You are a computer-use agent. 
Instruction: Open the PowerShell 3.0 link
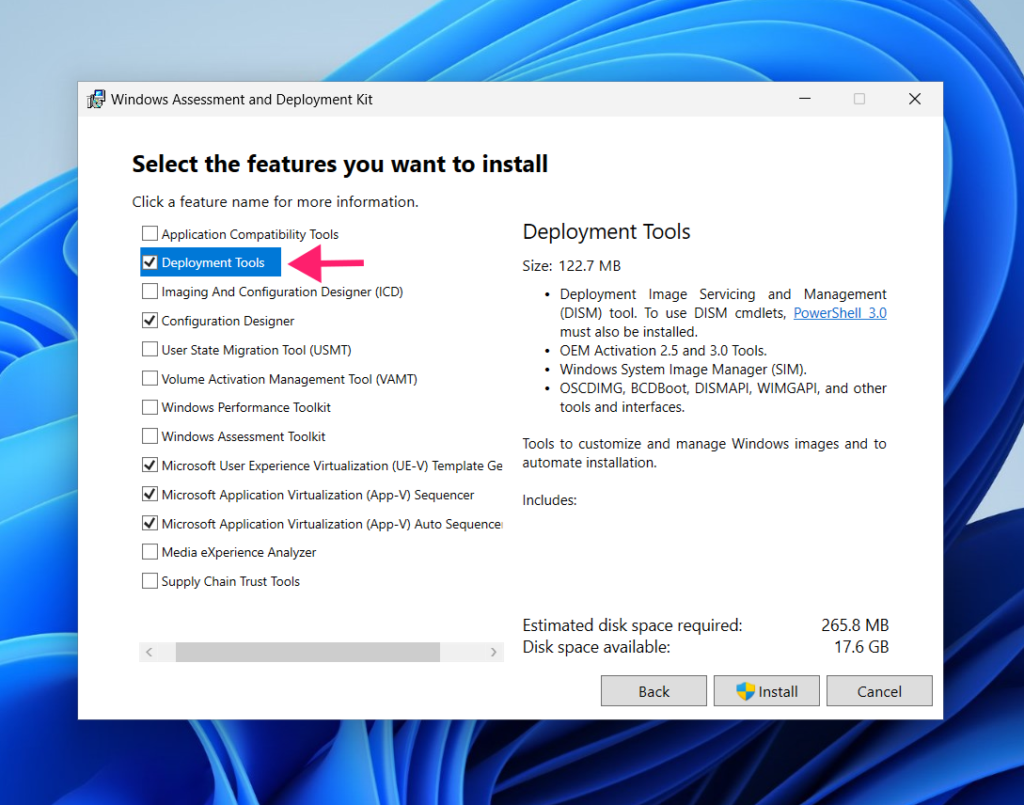[840, 313]
